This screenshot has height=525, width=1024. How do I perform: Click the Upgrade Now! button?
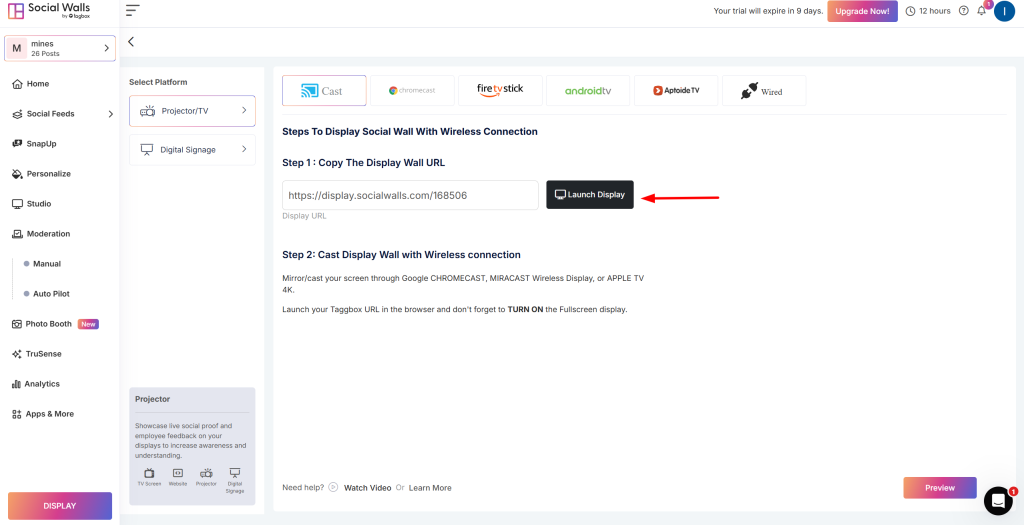(863, 11)
